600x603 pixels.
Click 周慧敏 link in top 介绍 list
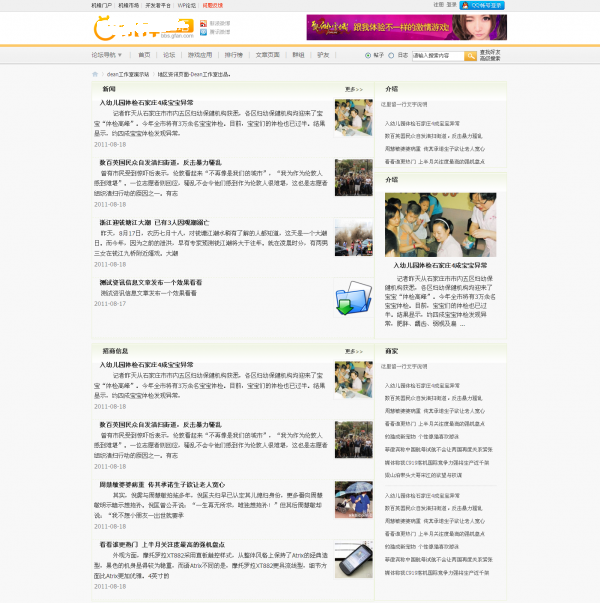click(x=435, y=149)
